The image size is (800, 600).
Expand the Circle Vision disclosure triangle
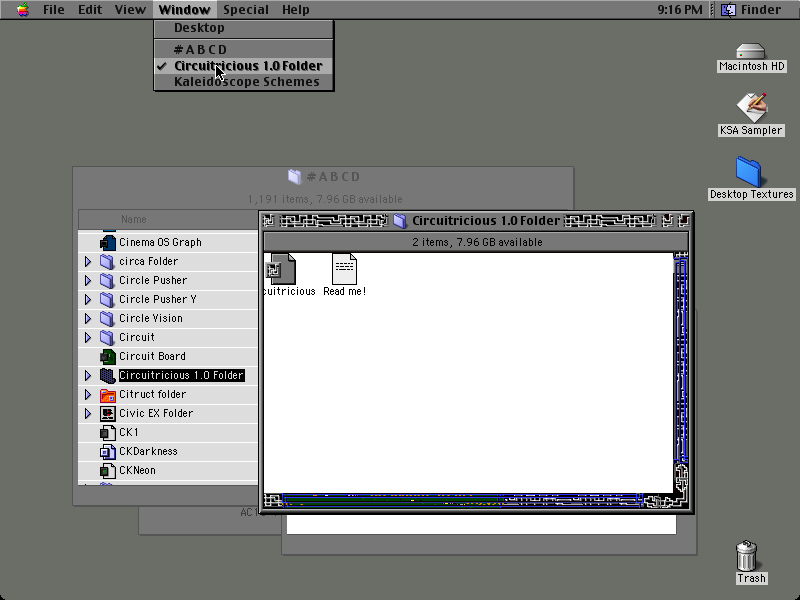88,318
